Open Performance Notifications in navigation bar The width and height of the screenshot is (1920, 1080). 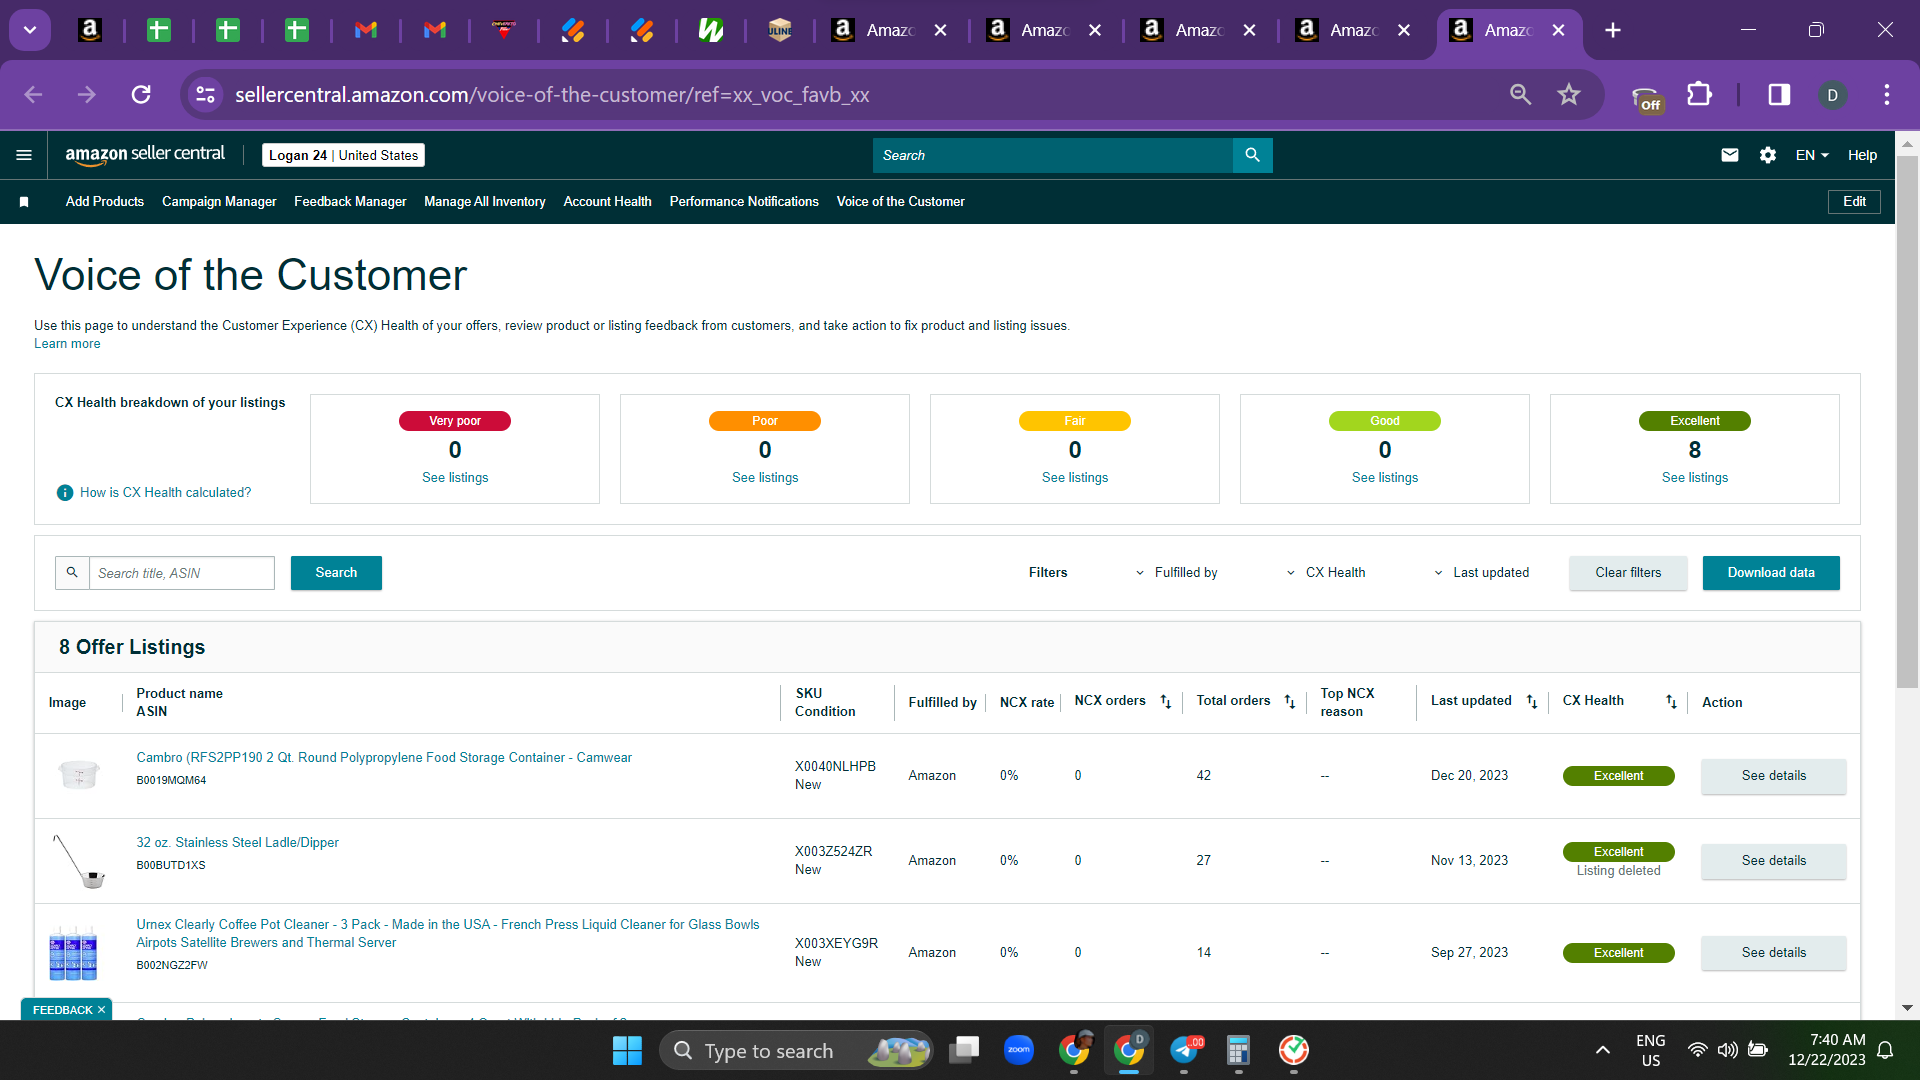click(x=744, y=202)
